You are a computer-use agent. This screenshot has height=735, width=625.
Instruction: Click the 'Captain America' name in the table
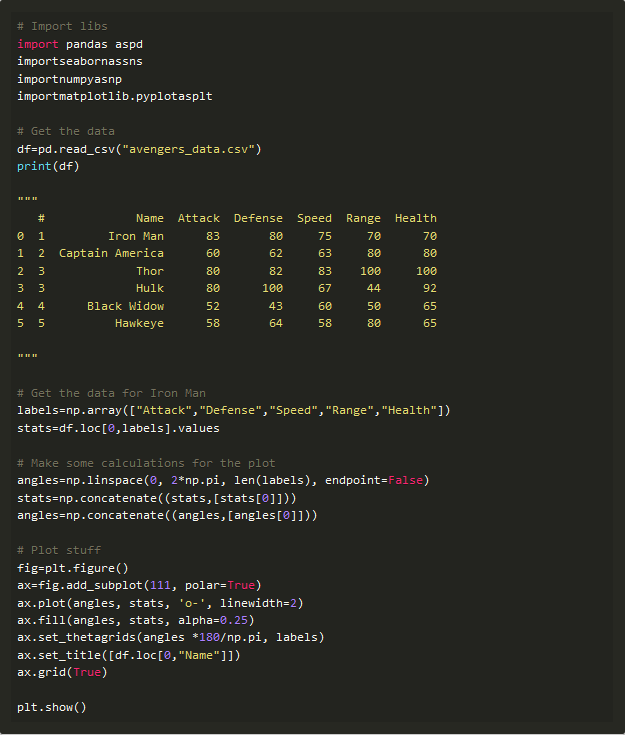[x=112, y=254]
